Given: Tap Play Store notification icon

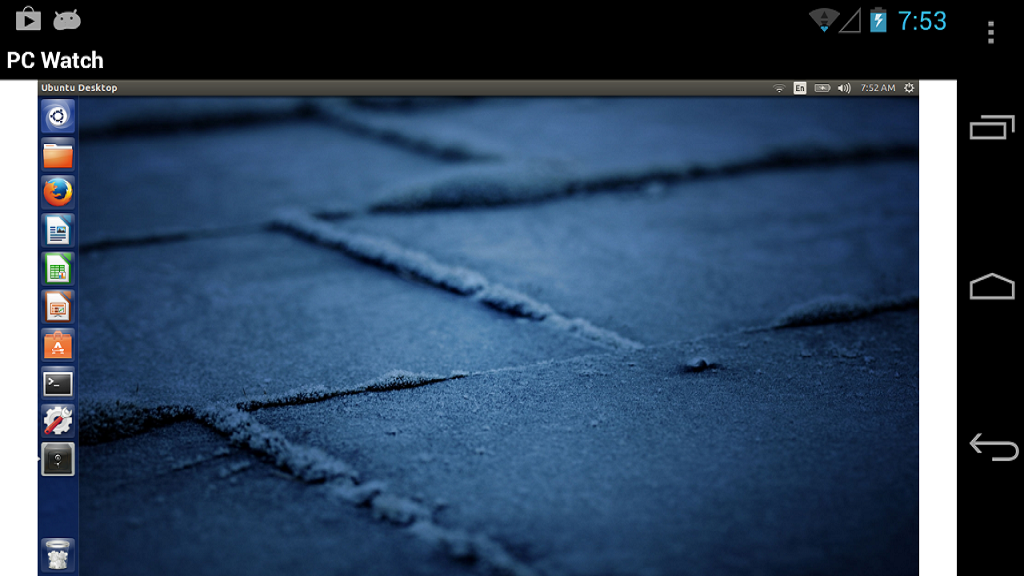Looking at the screenshot, I should point(28,19).
